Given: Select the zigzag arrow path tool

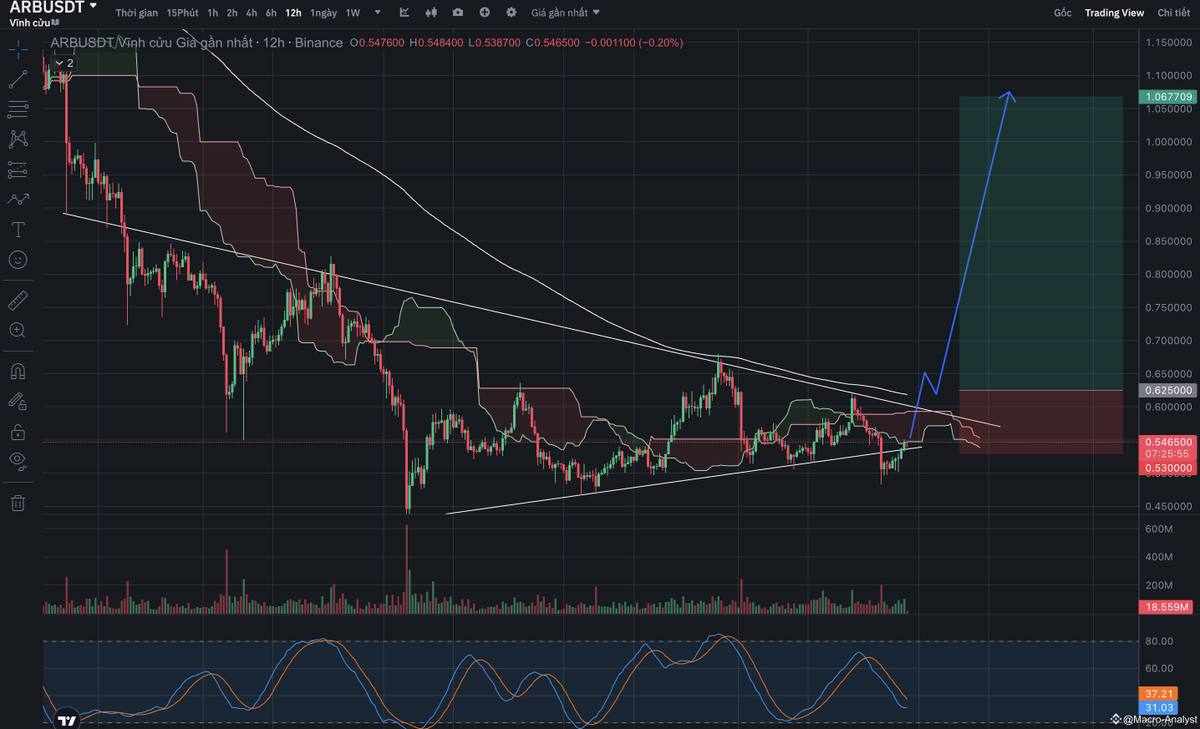Looking at the screenshot, I should click(x=17, y=199).
